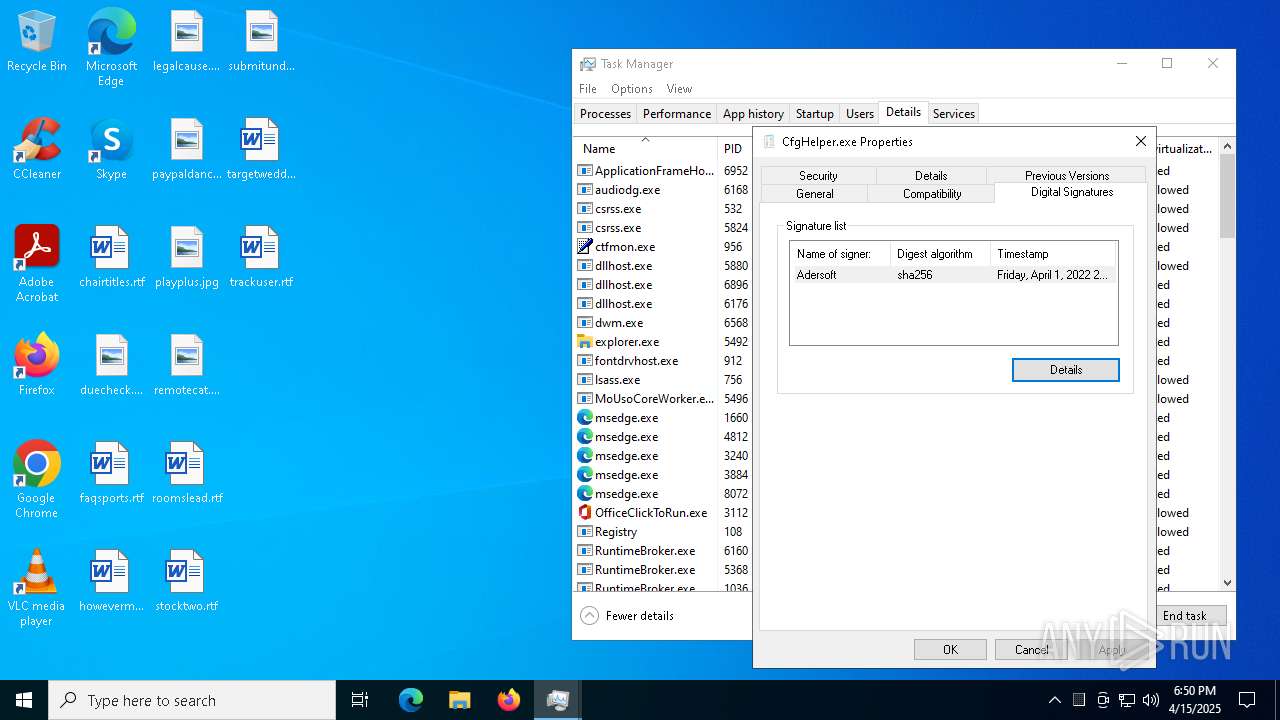Open Edge from the taskbar

click(410, 700)
